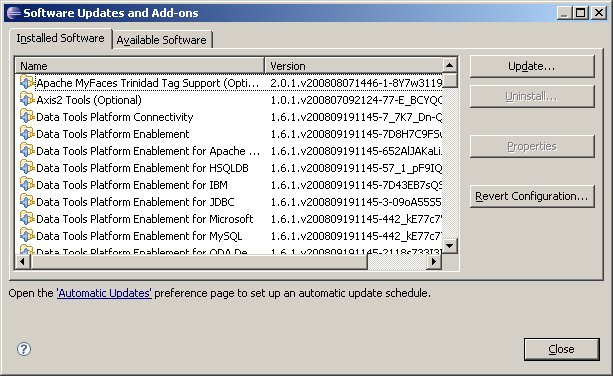Open the 'Automatic Updates' preference link
The image size is (613, 376).
pos(104,293)
